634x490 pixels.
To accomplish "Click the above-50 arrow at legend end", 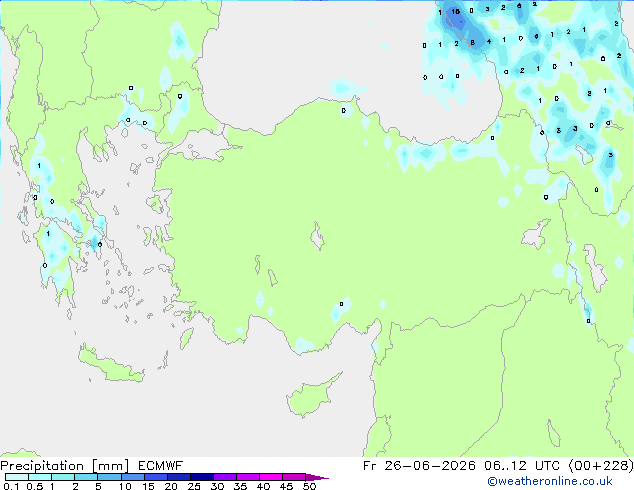I will pos(316,477).
